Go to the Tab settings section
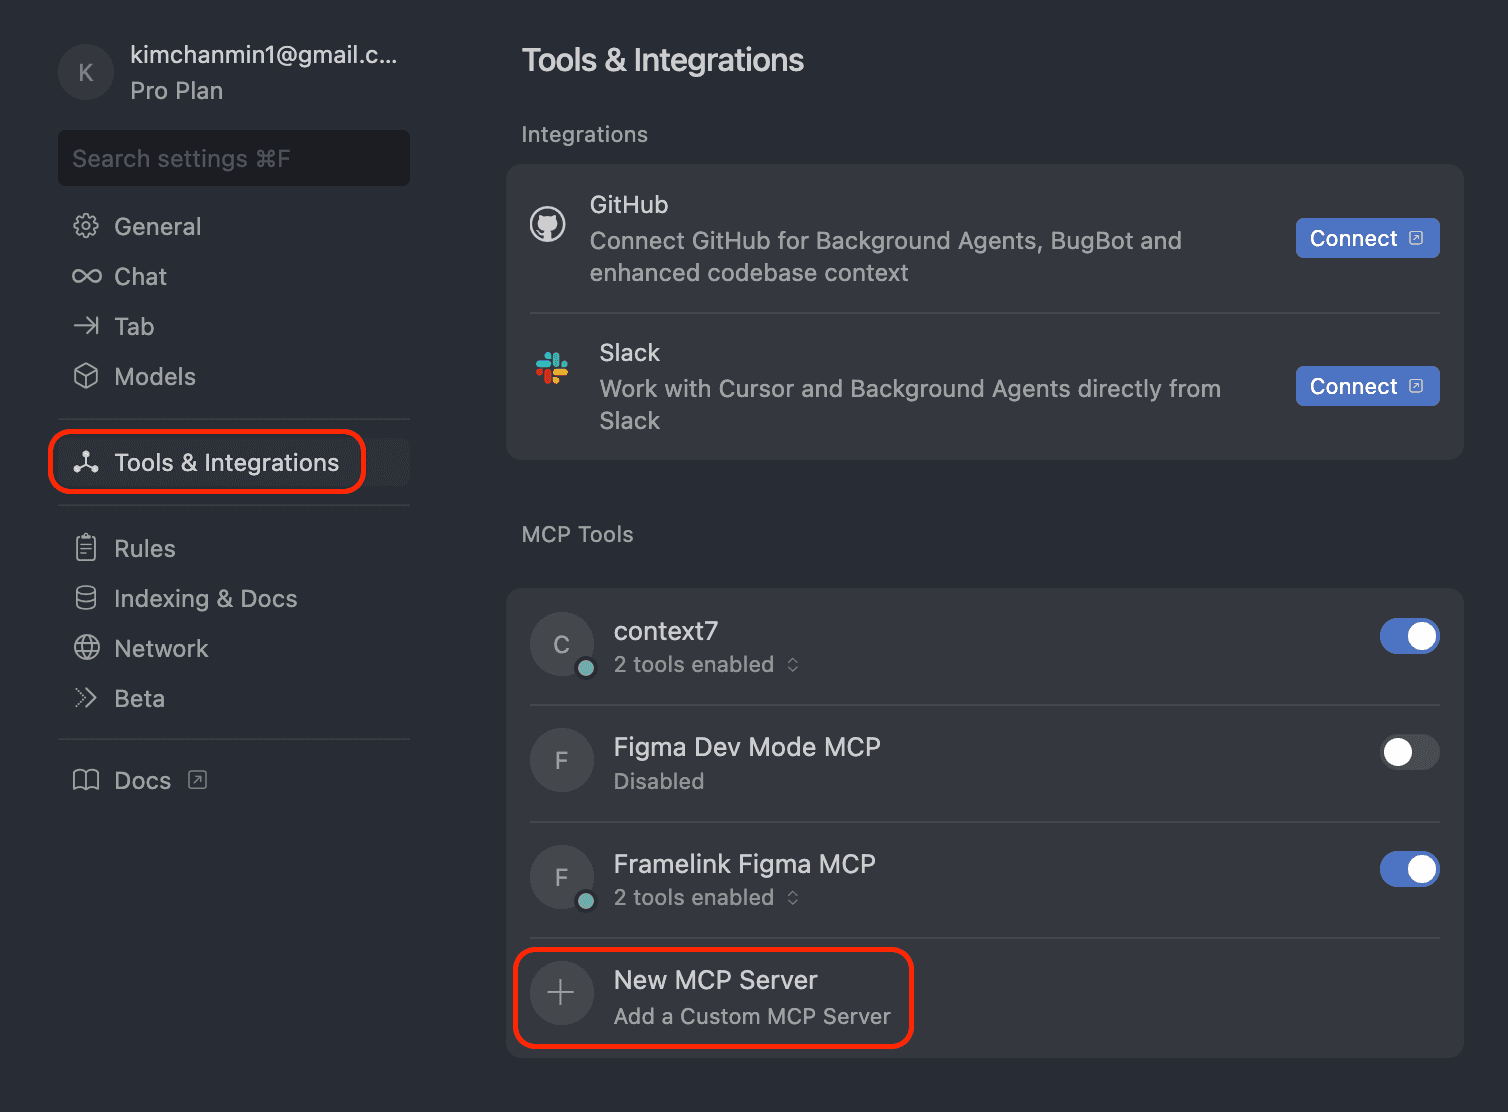The height and width of the screenshot is (1112, 1508). tap(234, 326)
